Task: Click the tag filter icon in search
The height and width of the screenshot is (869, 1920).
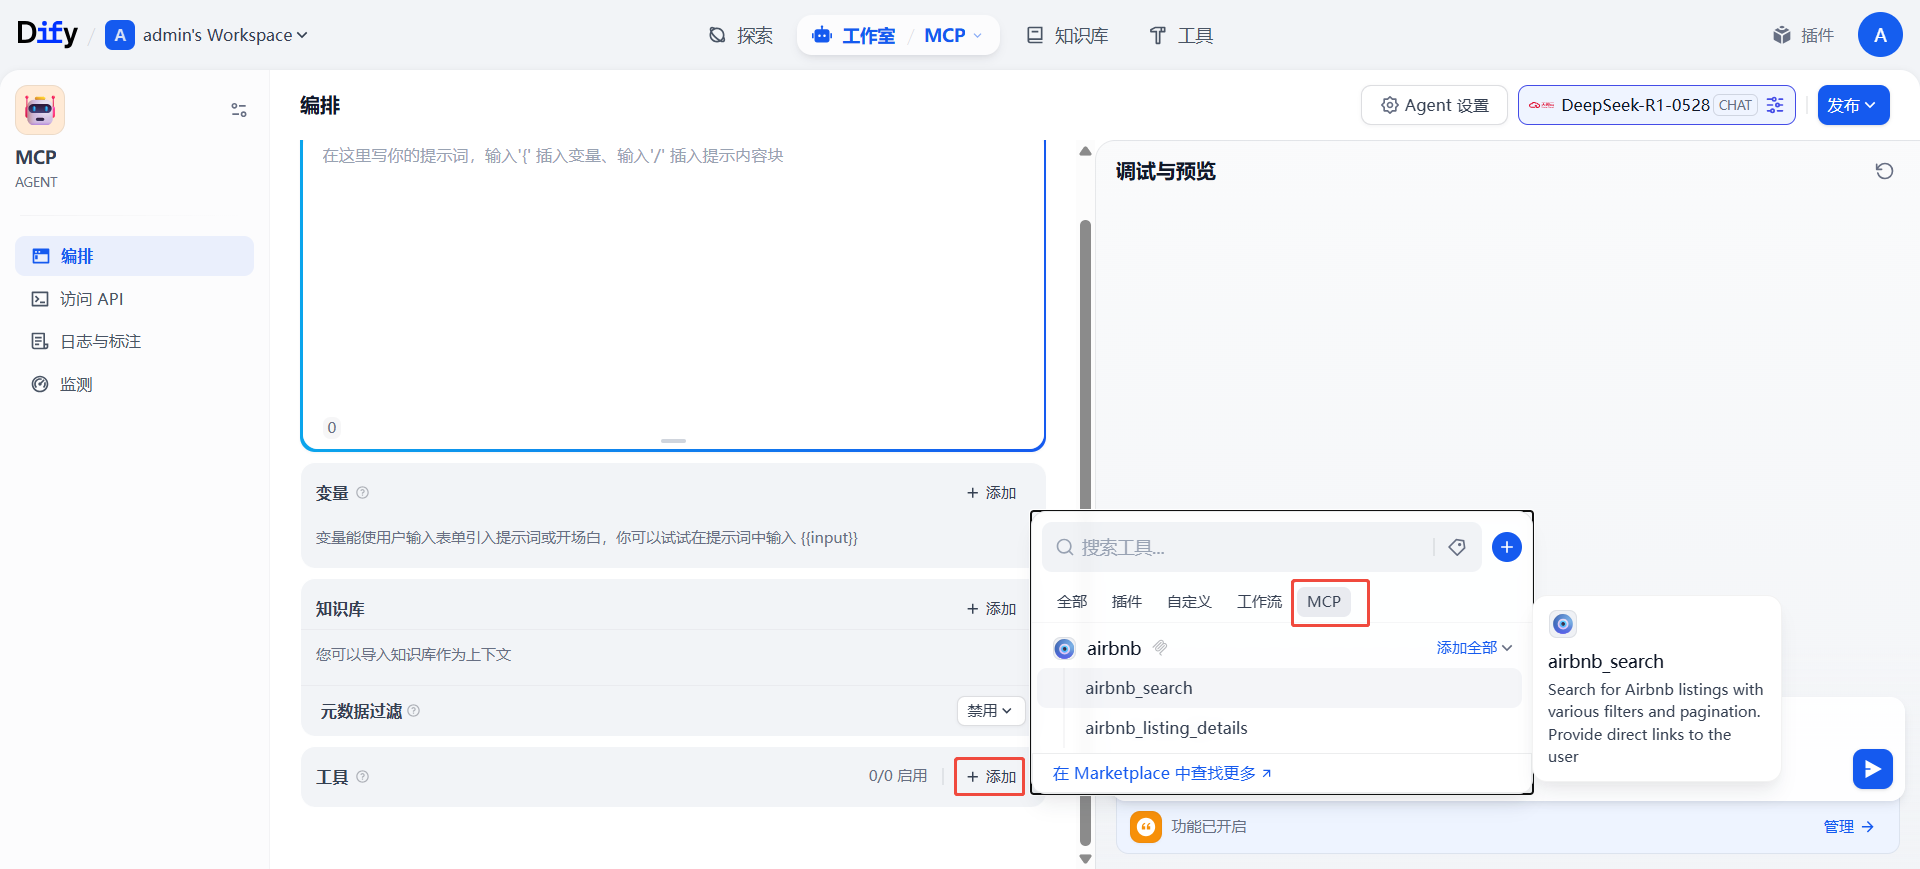Action: pyautogui.click(x=1457, y=547)
